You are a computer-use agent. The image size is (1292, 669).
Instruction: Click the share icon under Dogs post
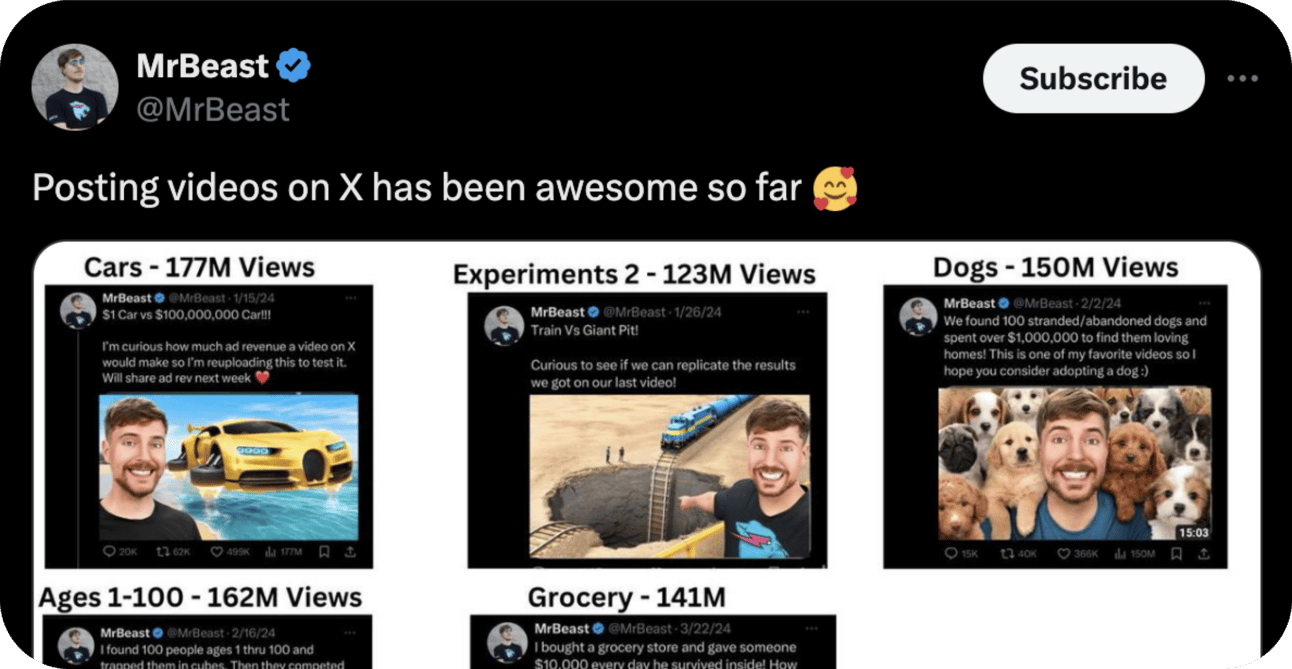click(1203, 553)
